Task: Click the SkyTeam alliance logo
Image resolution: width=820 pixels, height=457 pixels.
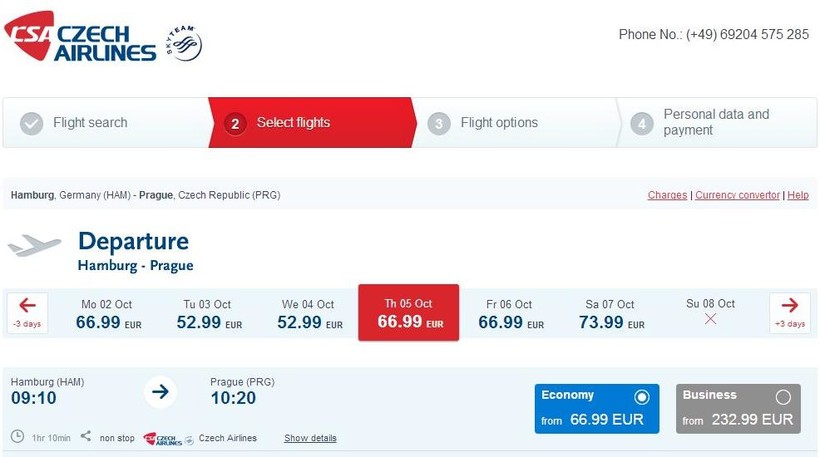Action: click(x=184, y=44)
